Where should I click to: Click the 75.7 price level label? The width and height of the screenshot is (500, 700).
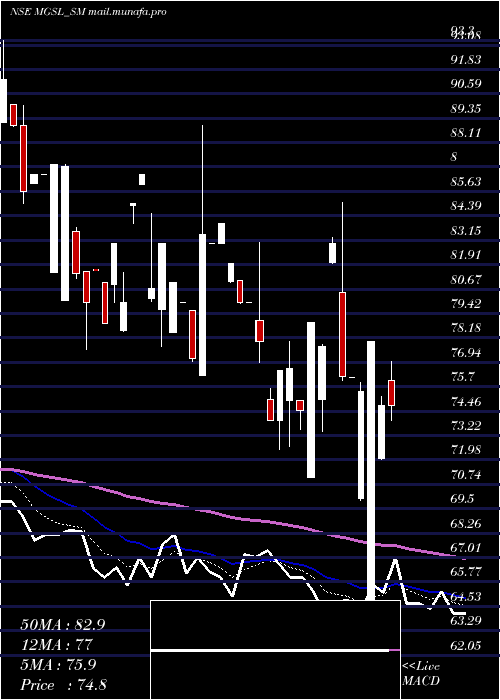pyautogui.click(x=462, y=377)
